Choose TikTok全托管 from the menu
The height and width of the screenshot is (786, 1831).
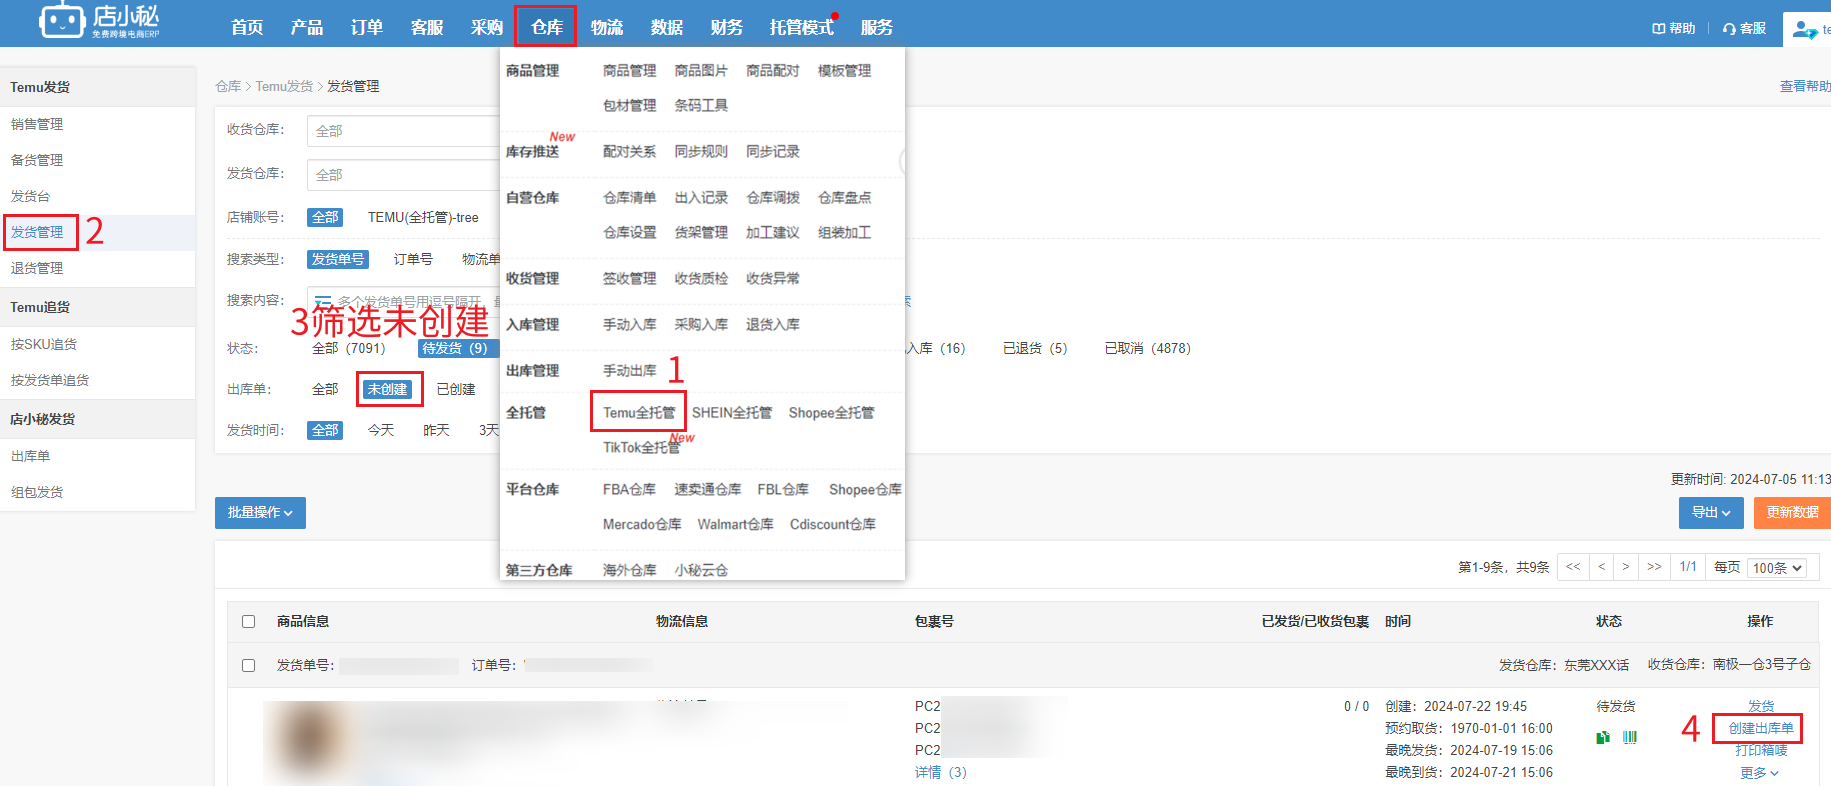coord(641,448)
